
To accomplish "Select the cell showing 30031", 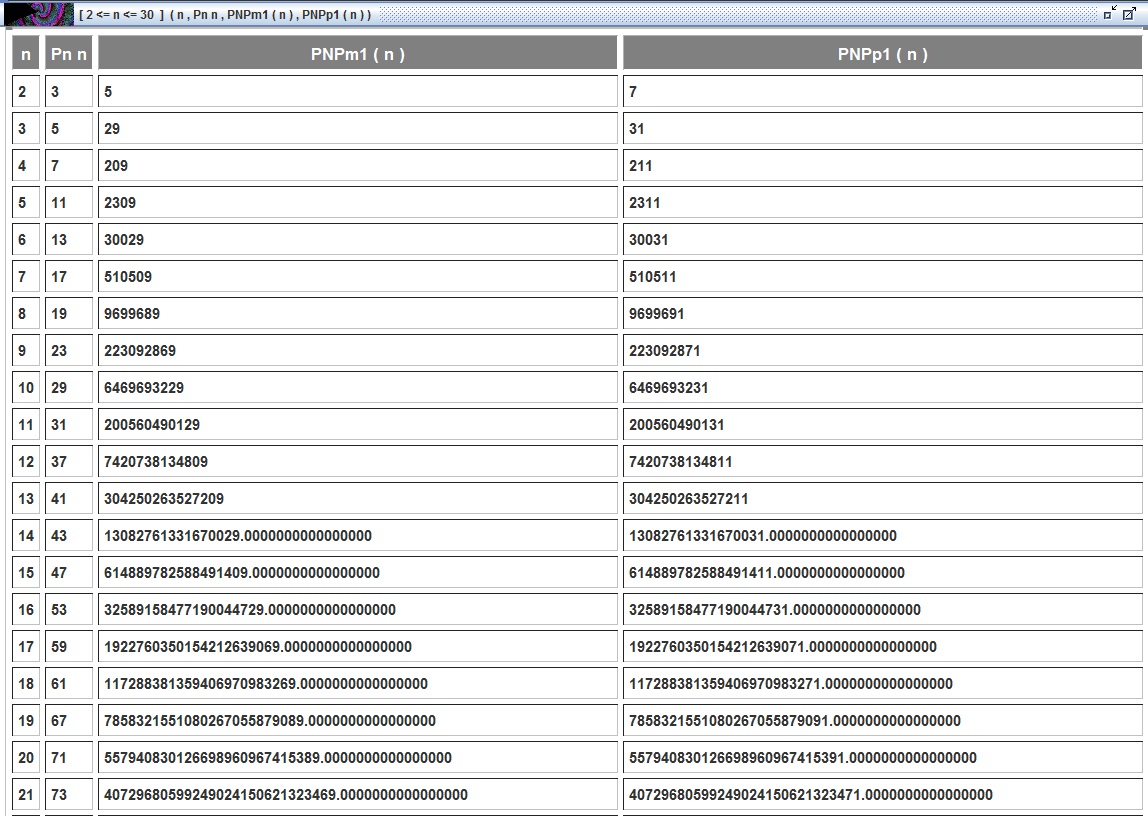I will pos(882,239).
